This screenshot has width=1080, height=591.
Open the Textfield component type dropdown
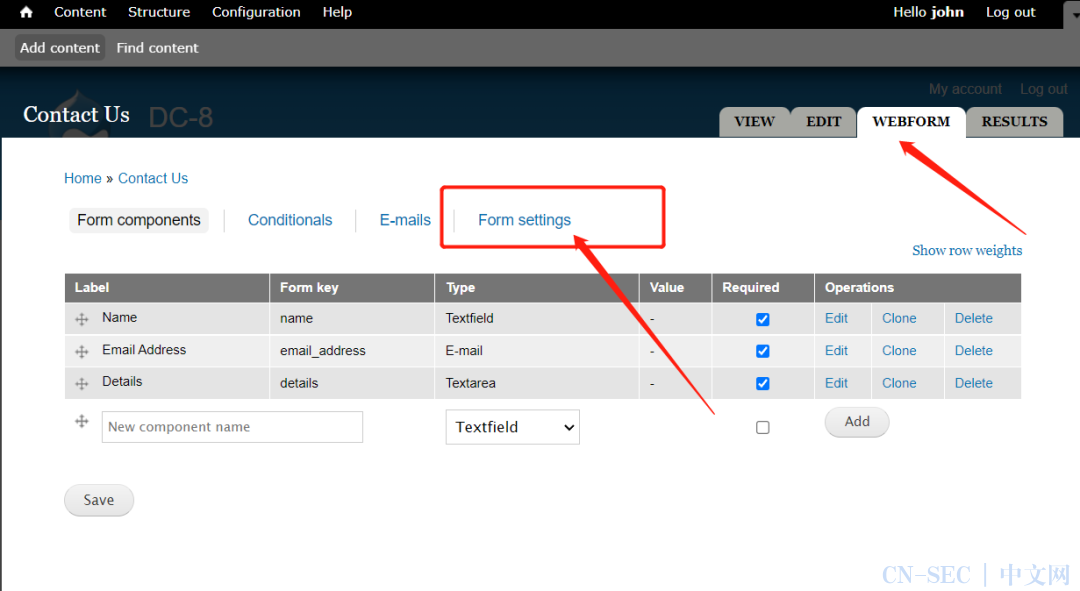[512, 427]
